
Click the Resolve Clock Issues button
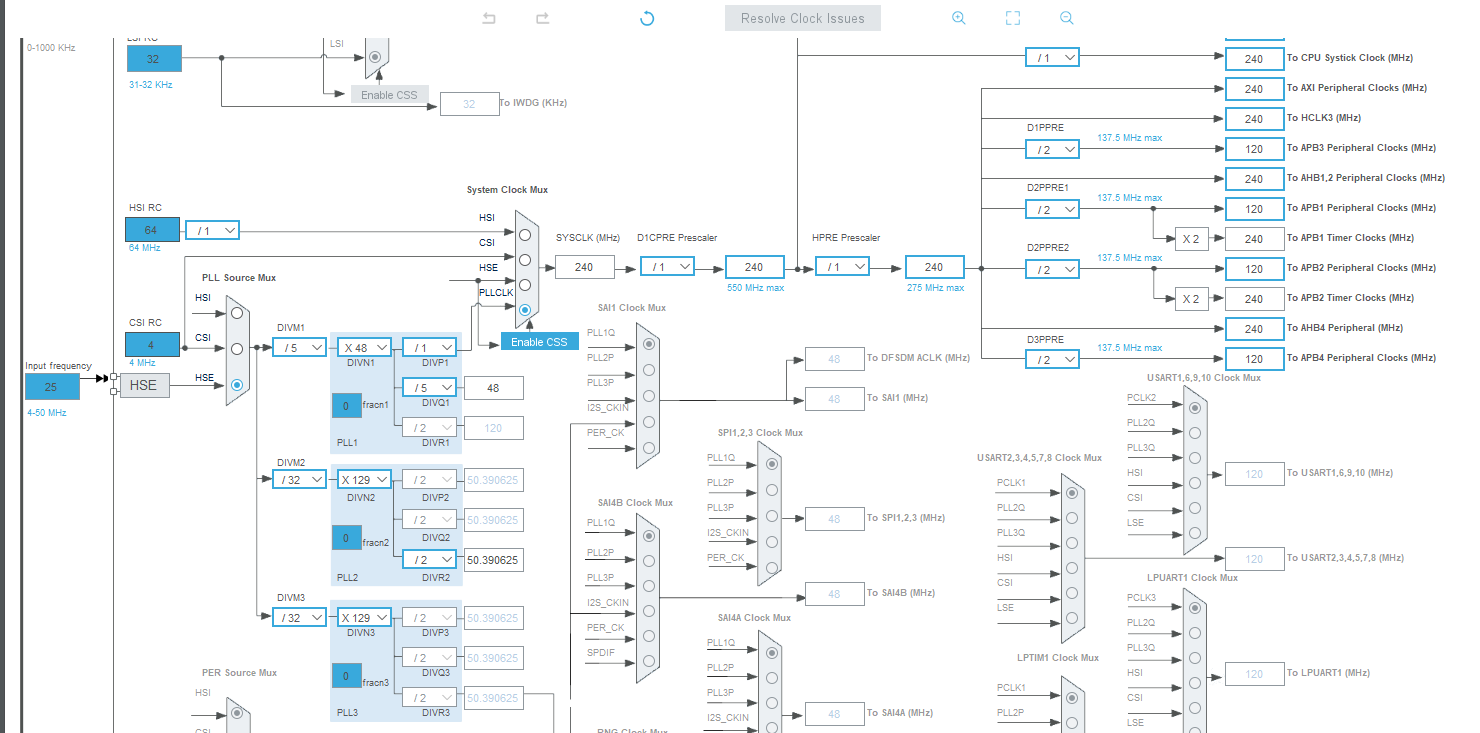[802, 17]
